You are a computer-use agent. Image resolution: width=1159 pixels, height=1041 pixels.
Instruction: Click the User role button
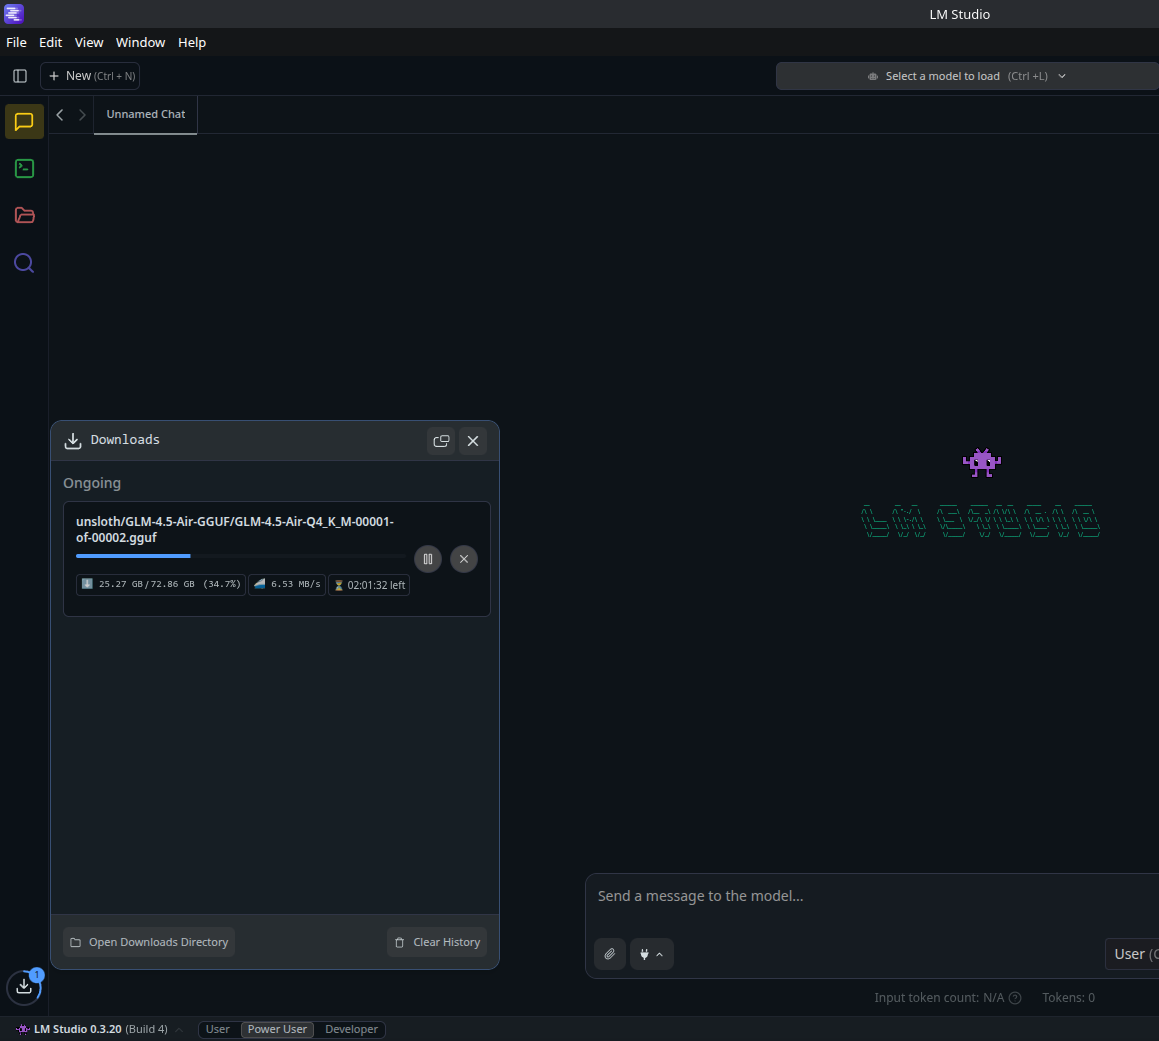[1132, 954]
